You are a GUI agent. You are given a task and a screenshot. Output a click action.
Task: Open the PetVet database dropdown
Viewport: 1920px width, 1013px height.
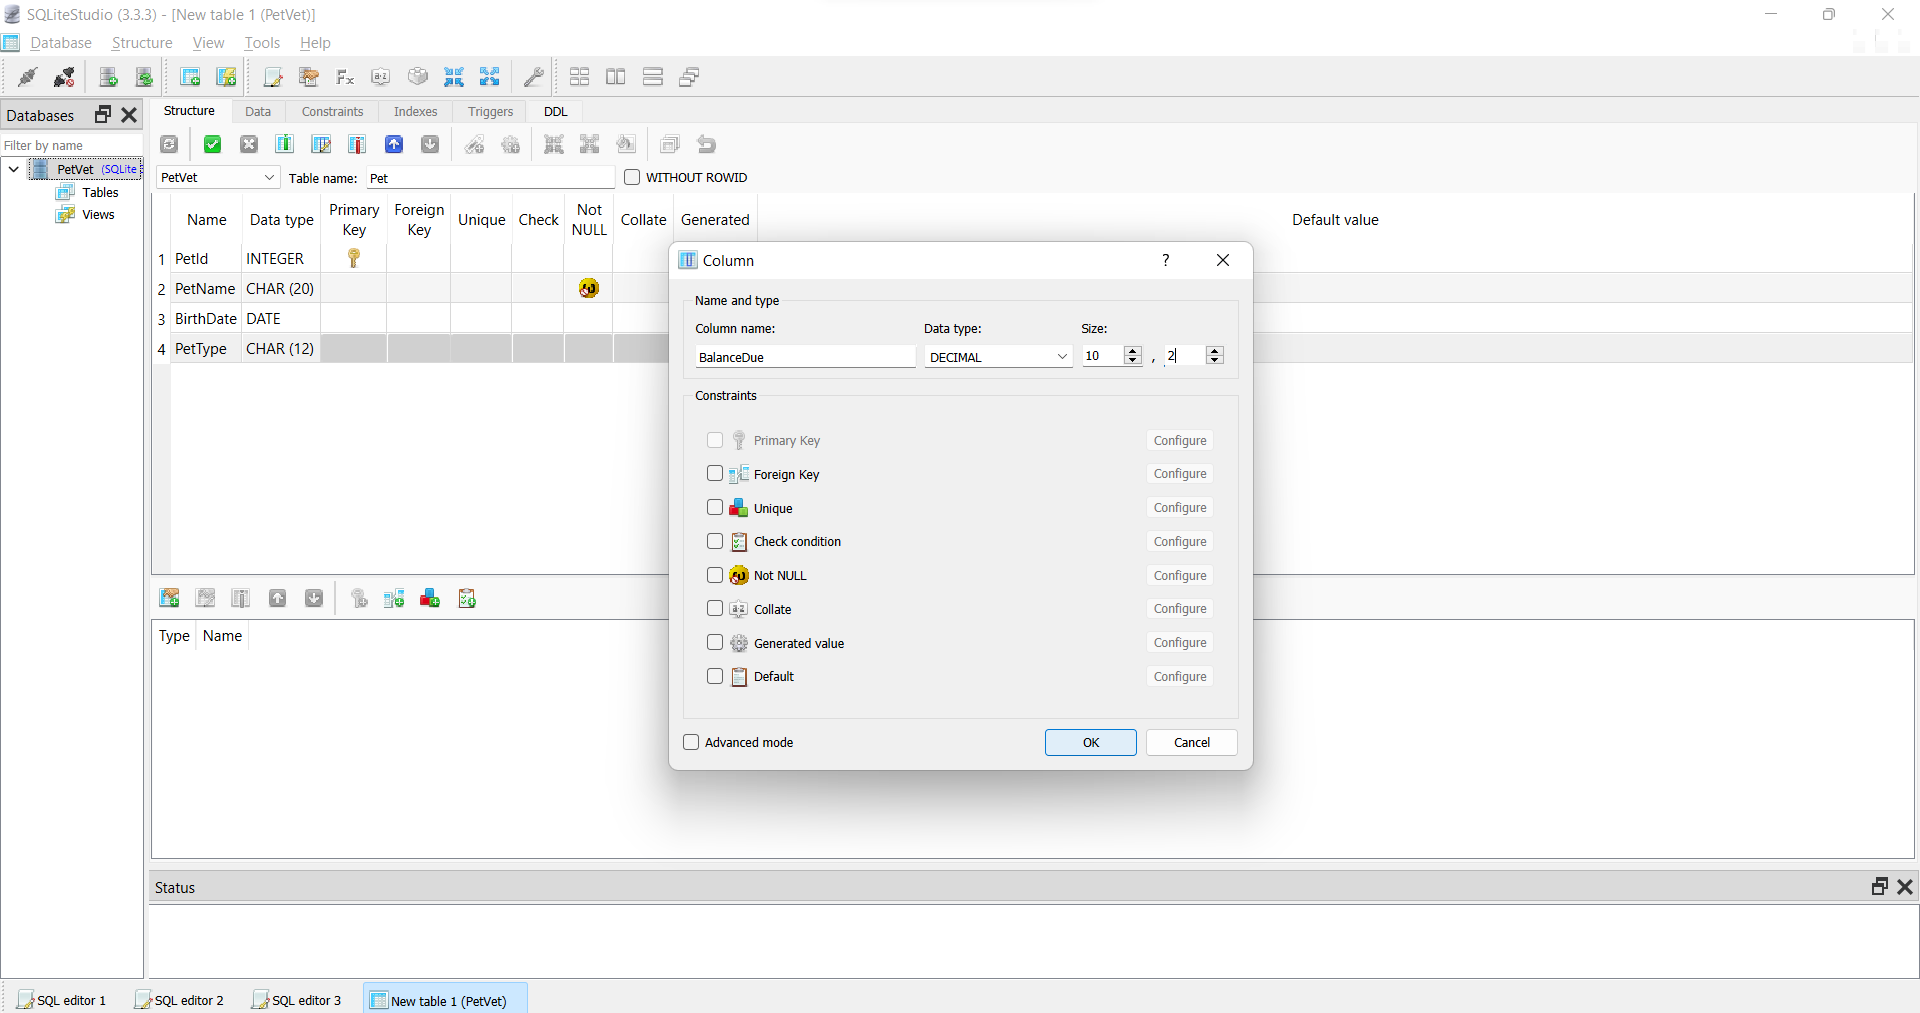217,177
